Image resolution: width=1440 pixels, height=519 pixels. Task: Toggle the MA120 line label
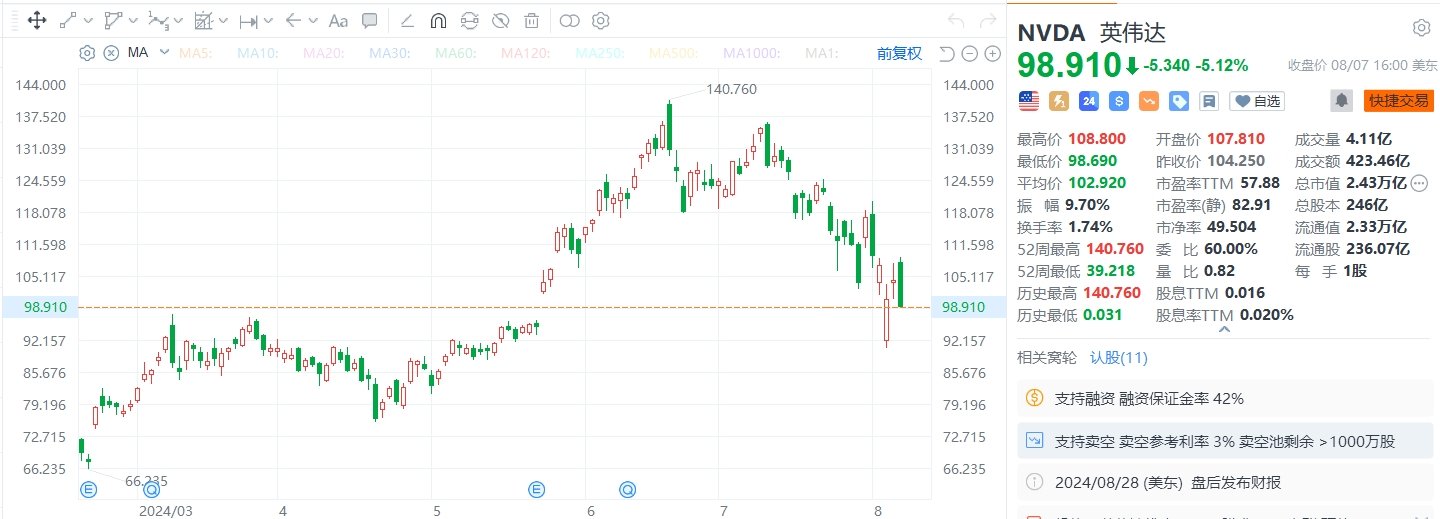525,53
